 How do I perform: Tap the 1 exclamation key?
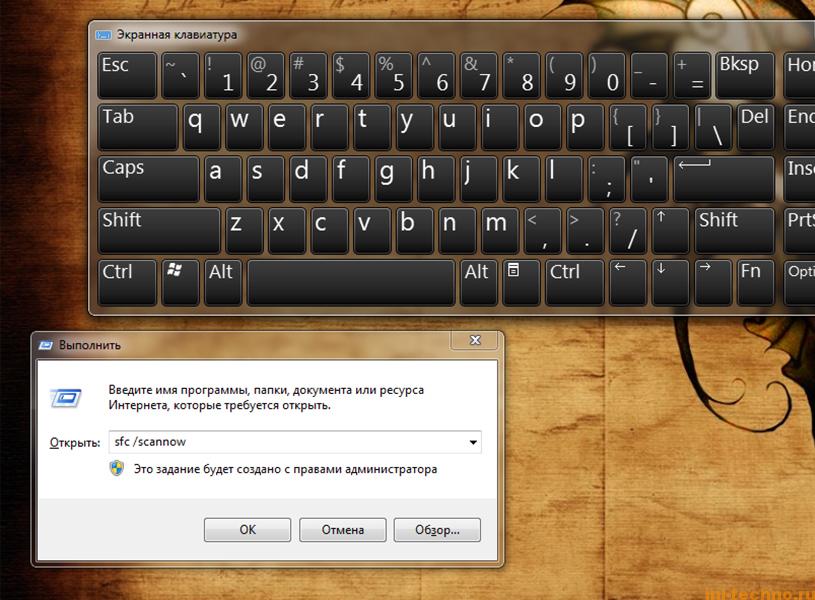pos(223,75)
